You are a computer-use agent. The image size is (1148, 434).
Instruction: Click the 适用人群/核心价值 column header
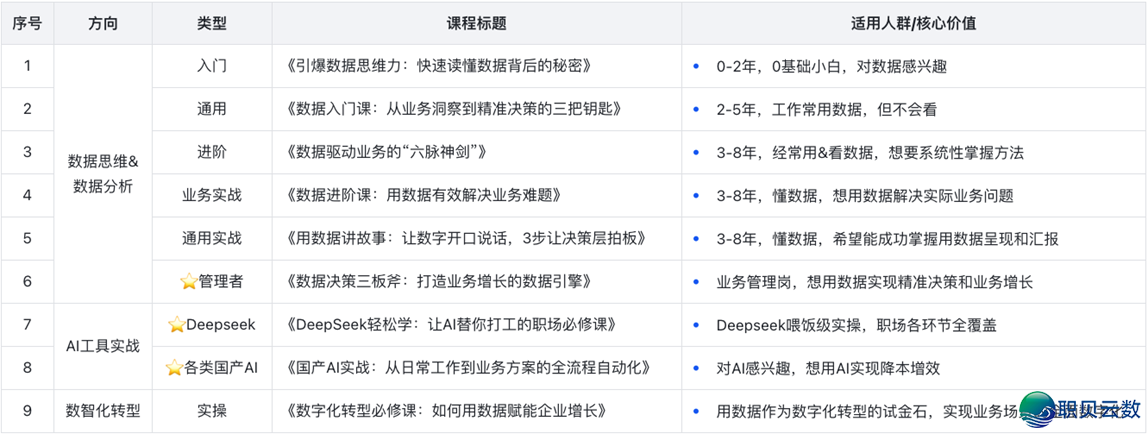(x=914, y=23)
